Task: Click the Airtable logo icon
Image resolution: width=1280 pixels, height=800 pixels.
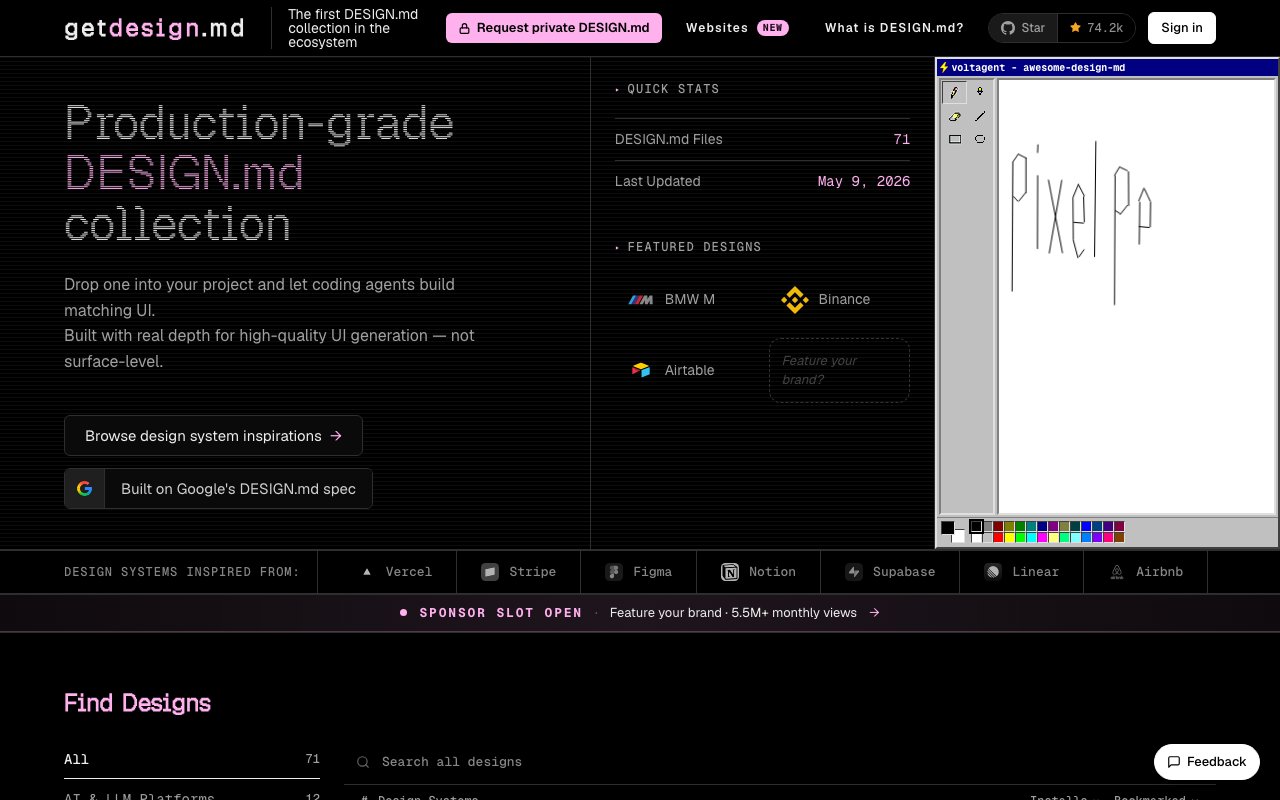Action: click(x=641, y=370)
